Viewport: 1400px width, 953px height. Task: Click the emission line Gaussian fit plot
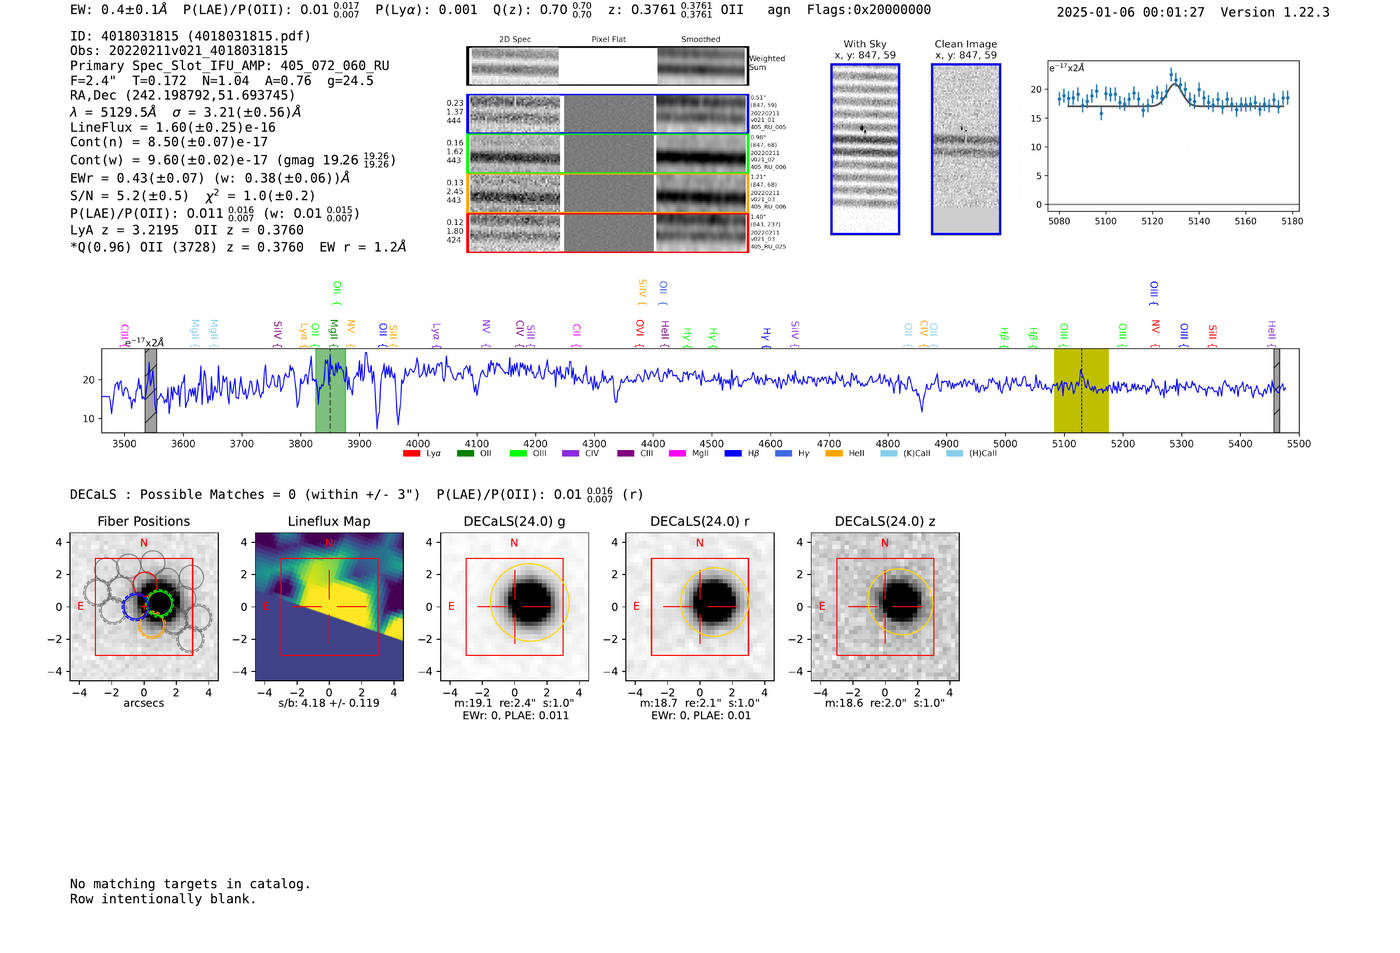pos(1172,135)
